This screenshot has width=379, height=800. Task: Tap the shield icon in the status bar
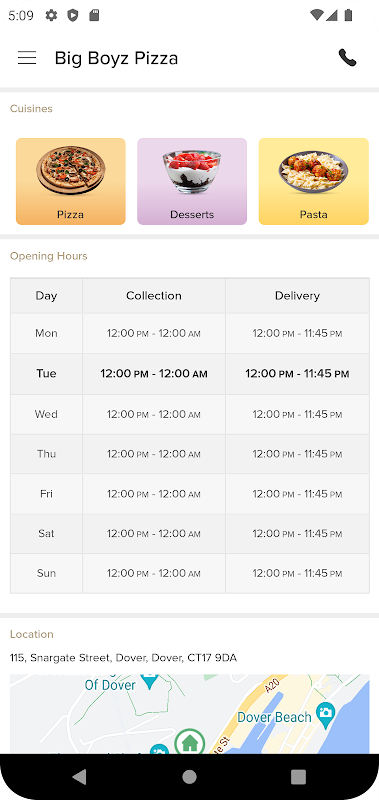click(x=73, y=15)
